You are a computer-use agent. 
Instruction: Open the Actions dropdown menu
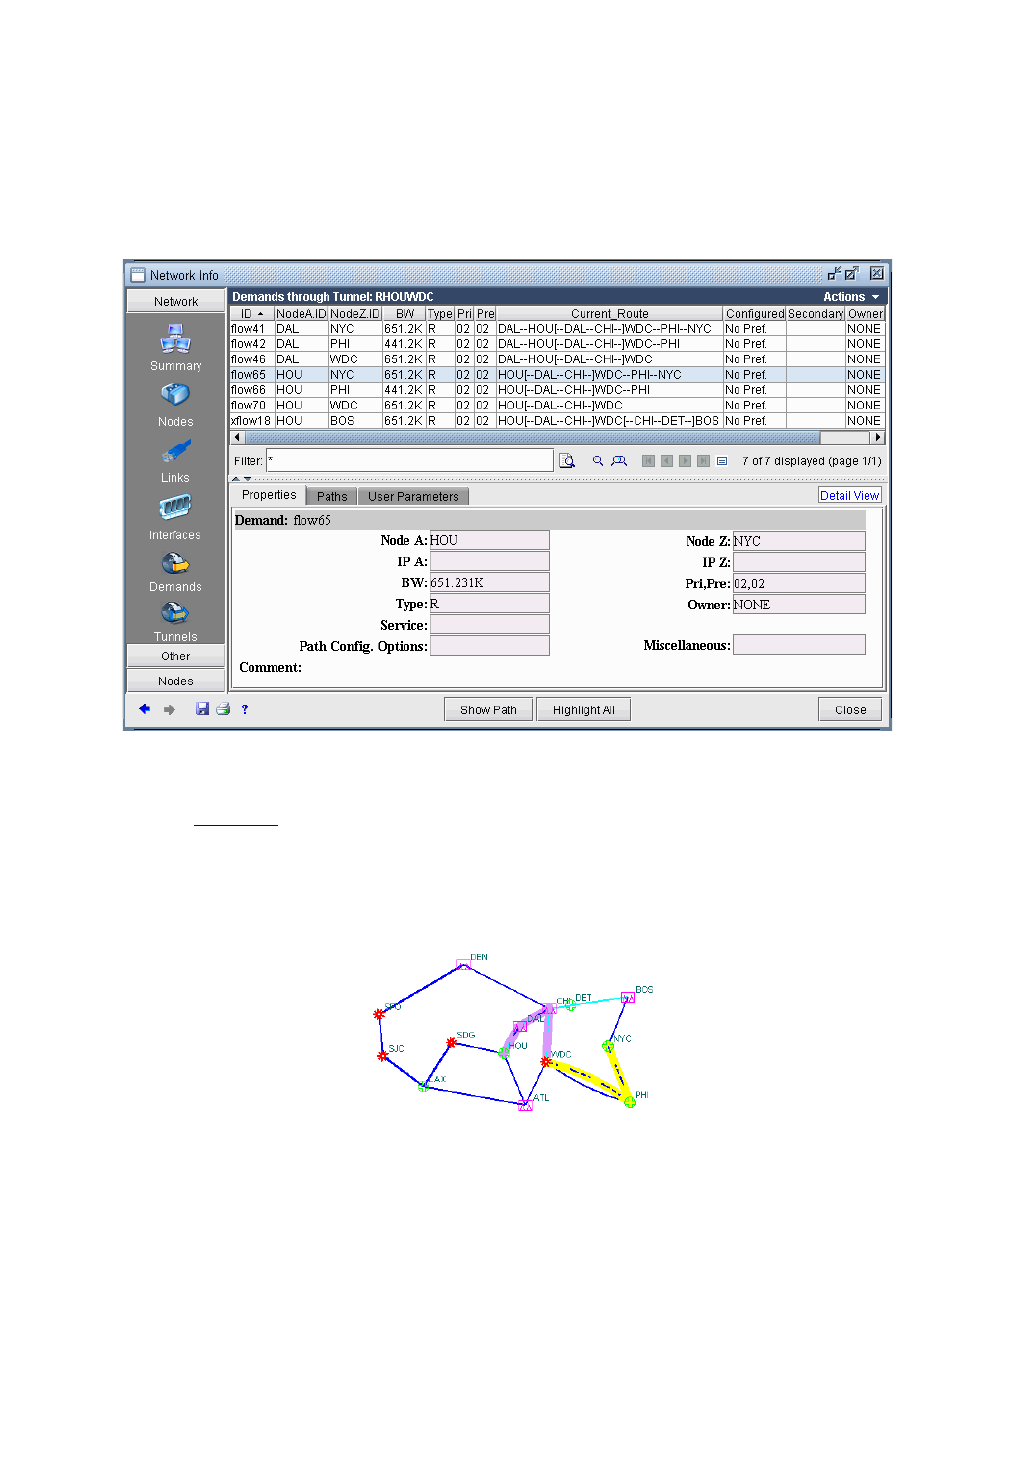tap(851, 297)
